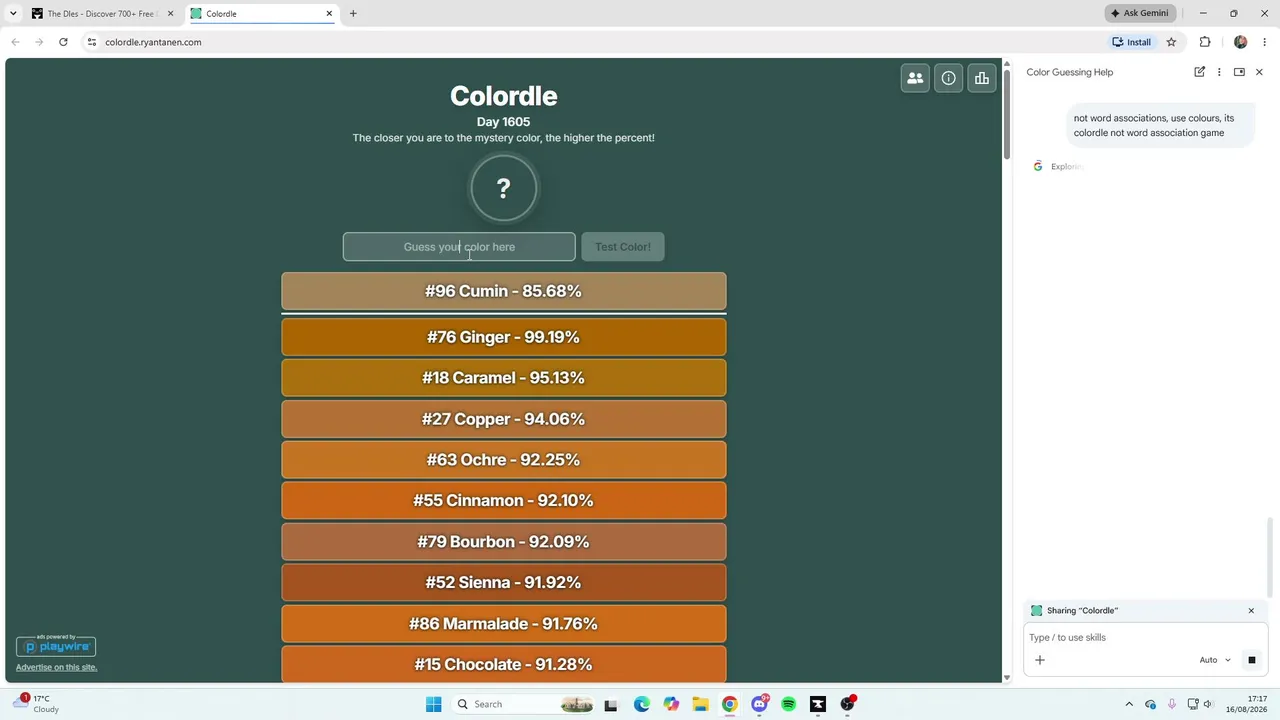Image resolution: width=1280 pixels, height=720 pixels.
Task: Click the #18 Caramel - 95.13% row
Action: click(x=504, y=378)
